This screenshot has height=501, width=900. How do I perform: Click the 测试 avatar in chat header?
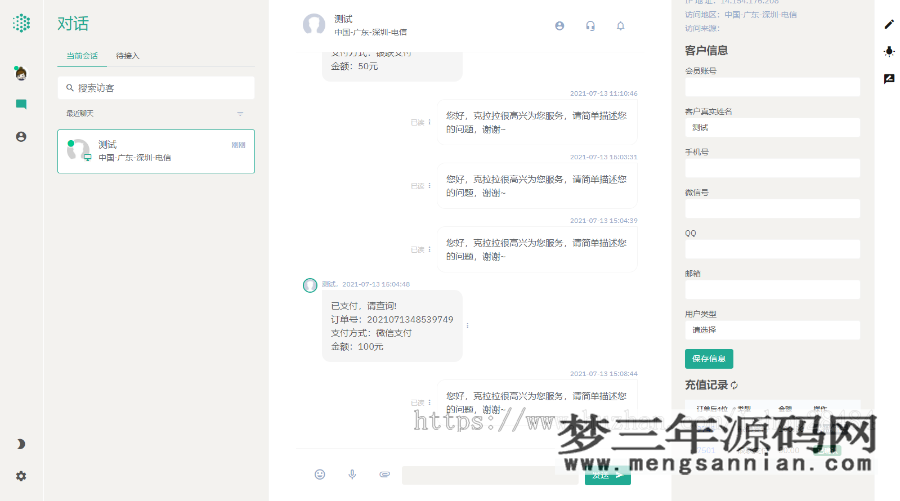pos(314,25)
